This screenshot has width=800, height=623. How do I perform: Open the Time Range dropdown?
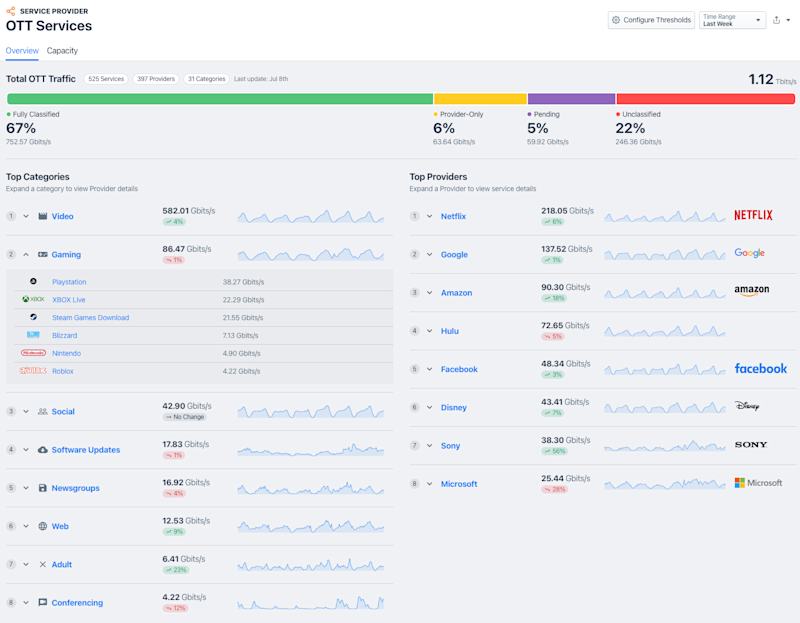click(x=732, y=20)
